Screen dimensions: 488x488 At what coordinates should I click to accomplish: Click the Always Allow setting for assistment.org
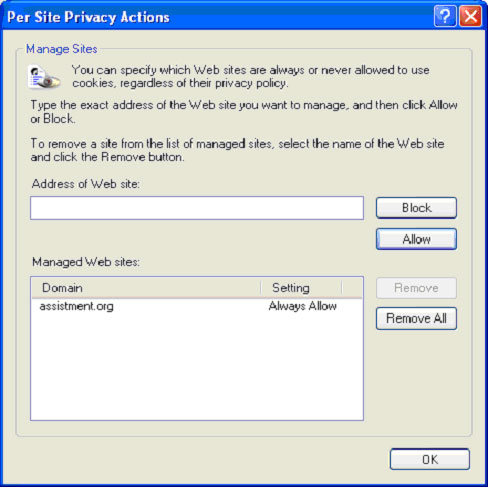pos(303,306)
